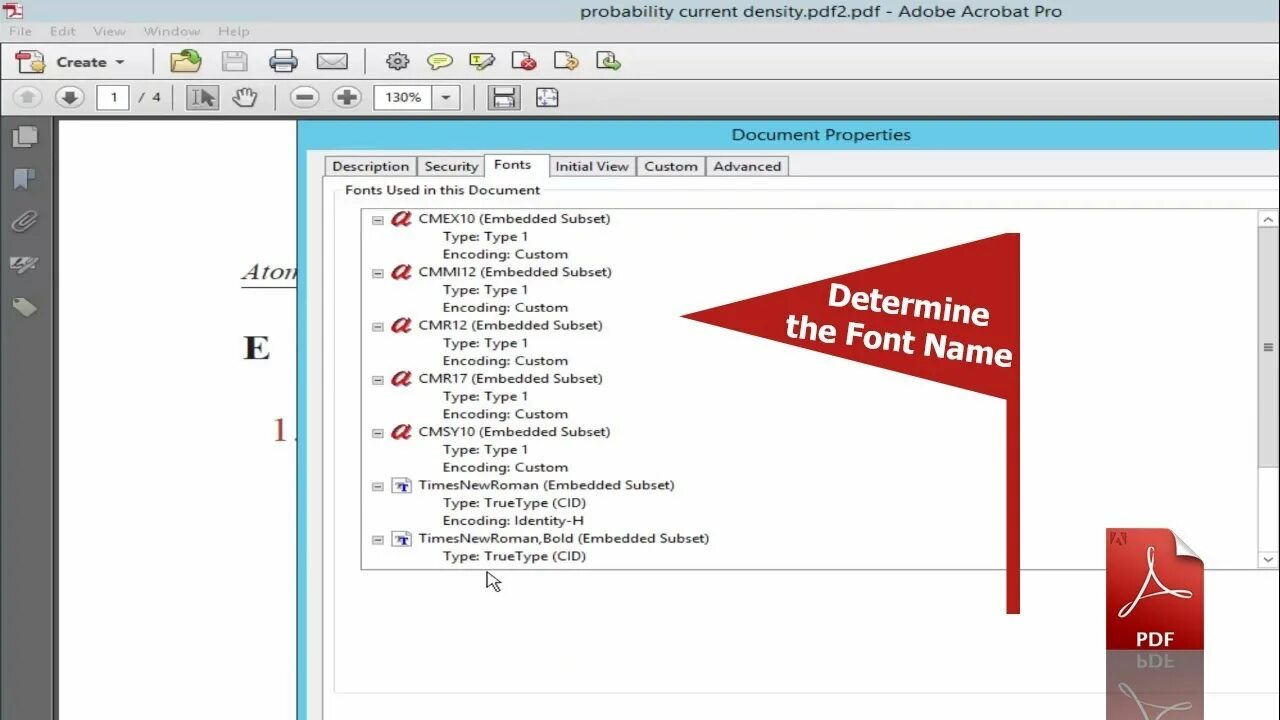This screenshot has width=1280, height=720.
Task: Collapse the CMSY10 font entry
Action: (377, 433)
